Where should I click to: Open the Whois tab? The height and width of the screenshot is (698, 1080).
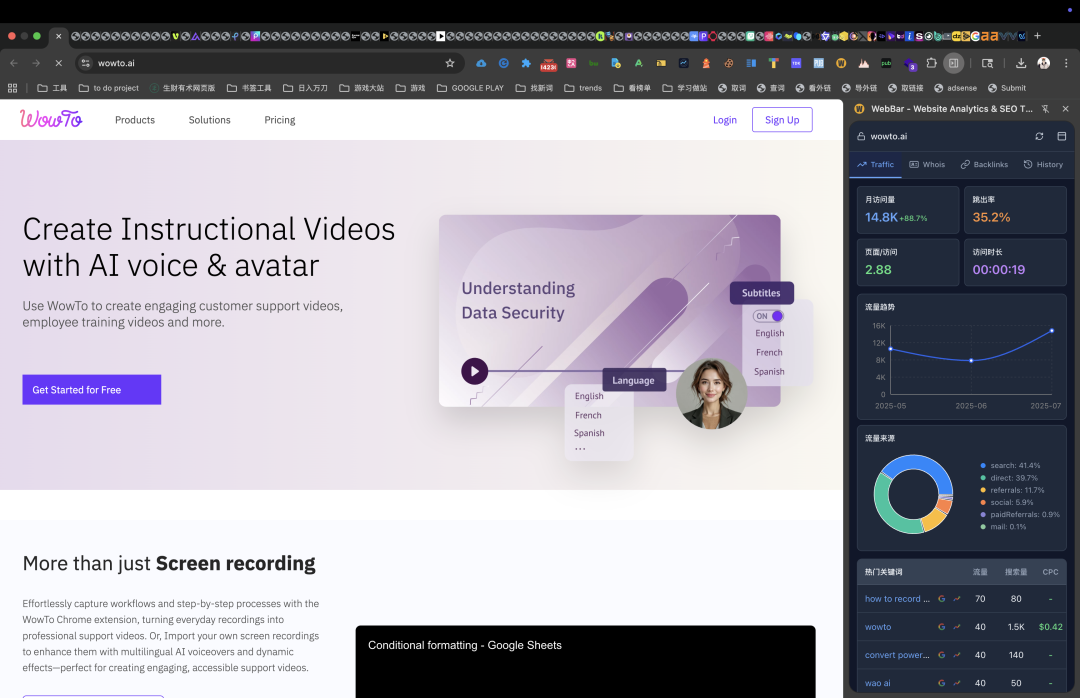tap(927, 165)
